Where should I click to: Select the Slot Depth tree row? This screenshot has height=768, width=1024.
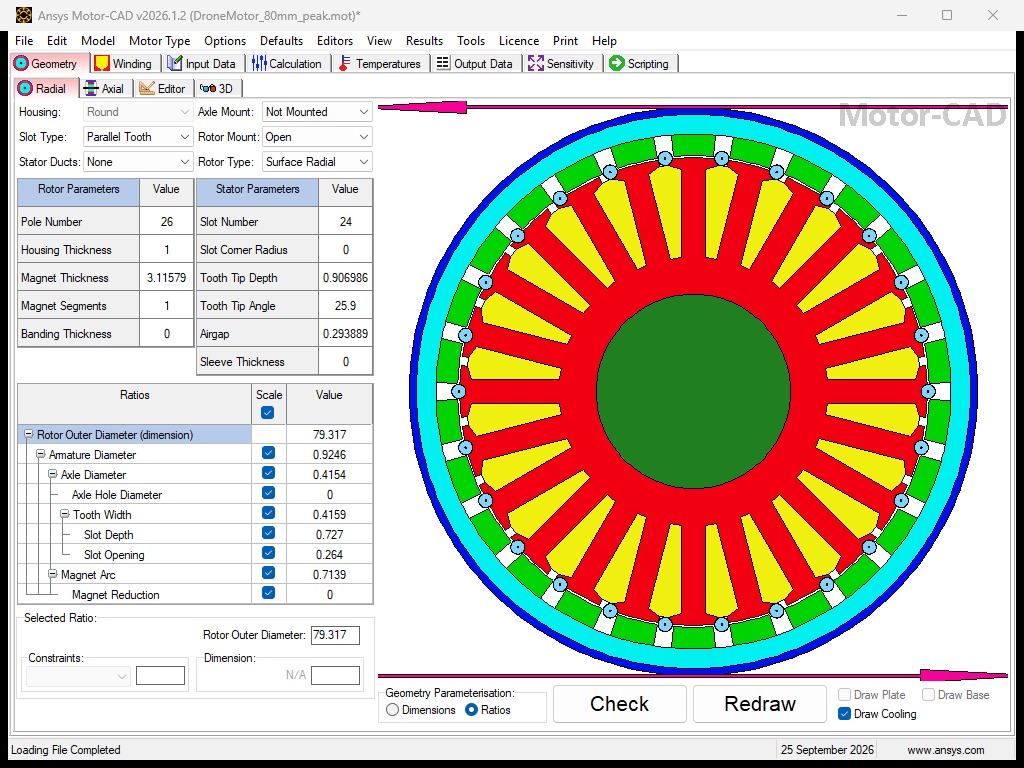[196, 534]
